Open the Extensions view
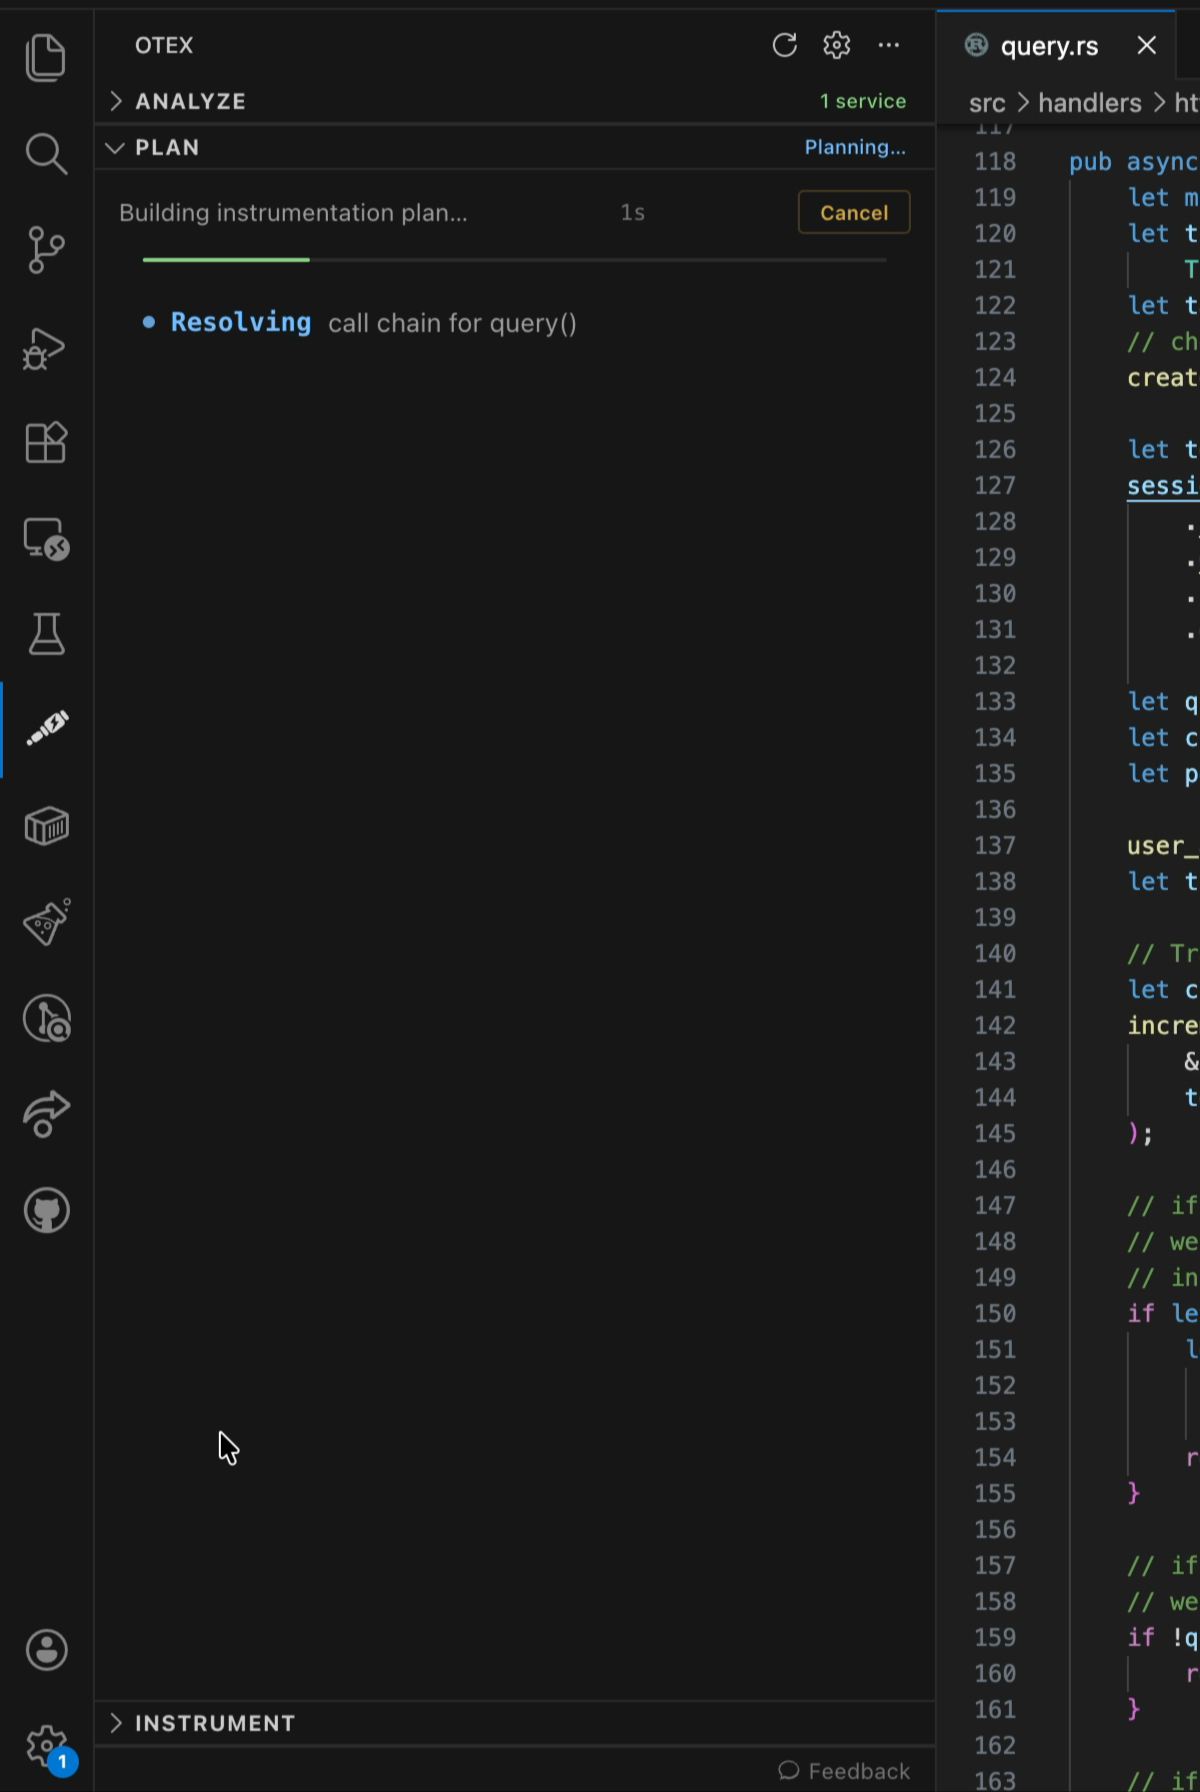This screenshot has width=1200, height=1792. click(x=46, y=442)
